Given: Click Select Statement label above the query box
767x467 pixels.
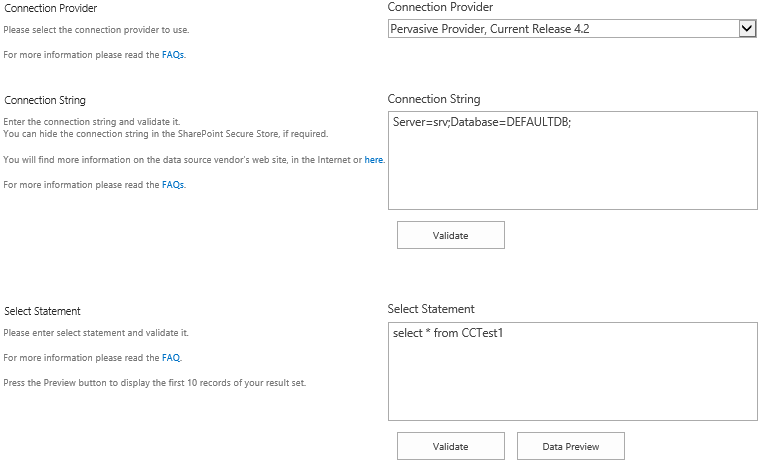Looking at the screenshot, I should click(431, 309).
